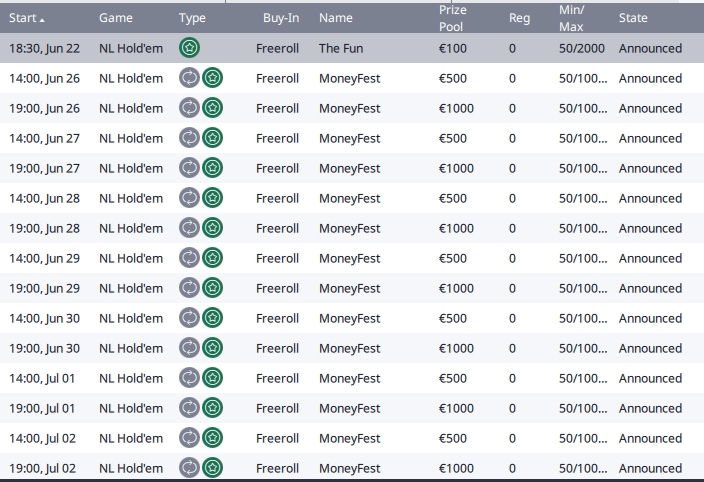Click the gray rebuy icon for 19:00, Jun 30
The width and height of the screenshot is (704, 482).
(189, 348)
